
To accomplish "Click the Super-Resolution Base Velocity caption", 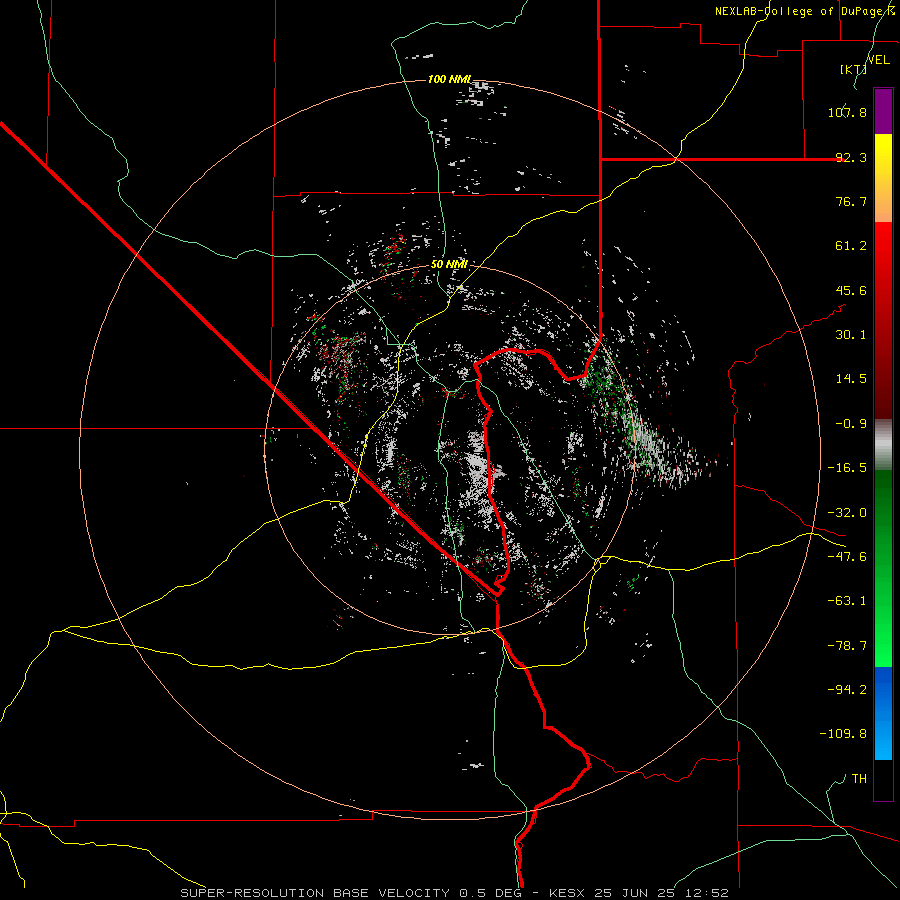I will (x=454, y=893).
